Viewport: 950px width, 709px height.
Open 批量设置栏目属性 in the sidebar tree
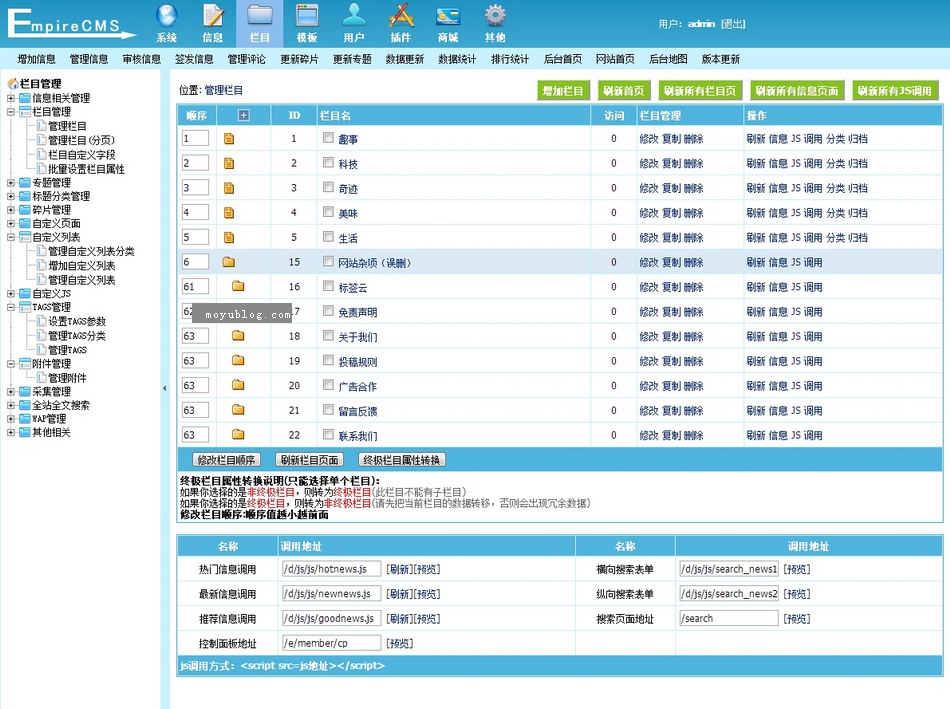point(86,169)
